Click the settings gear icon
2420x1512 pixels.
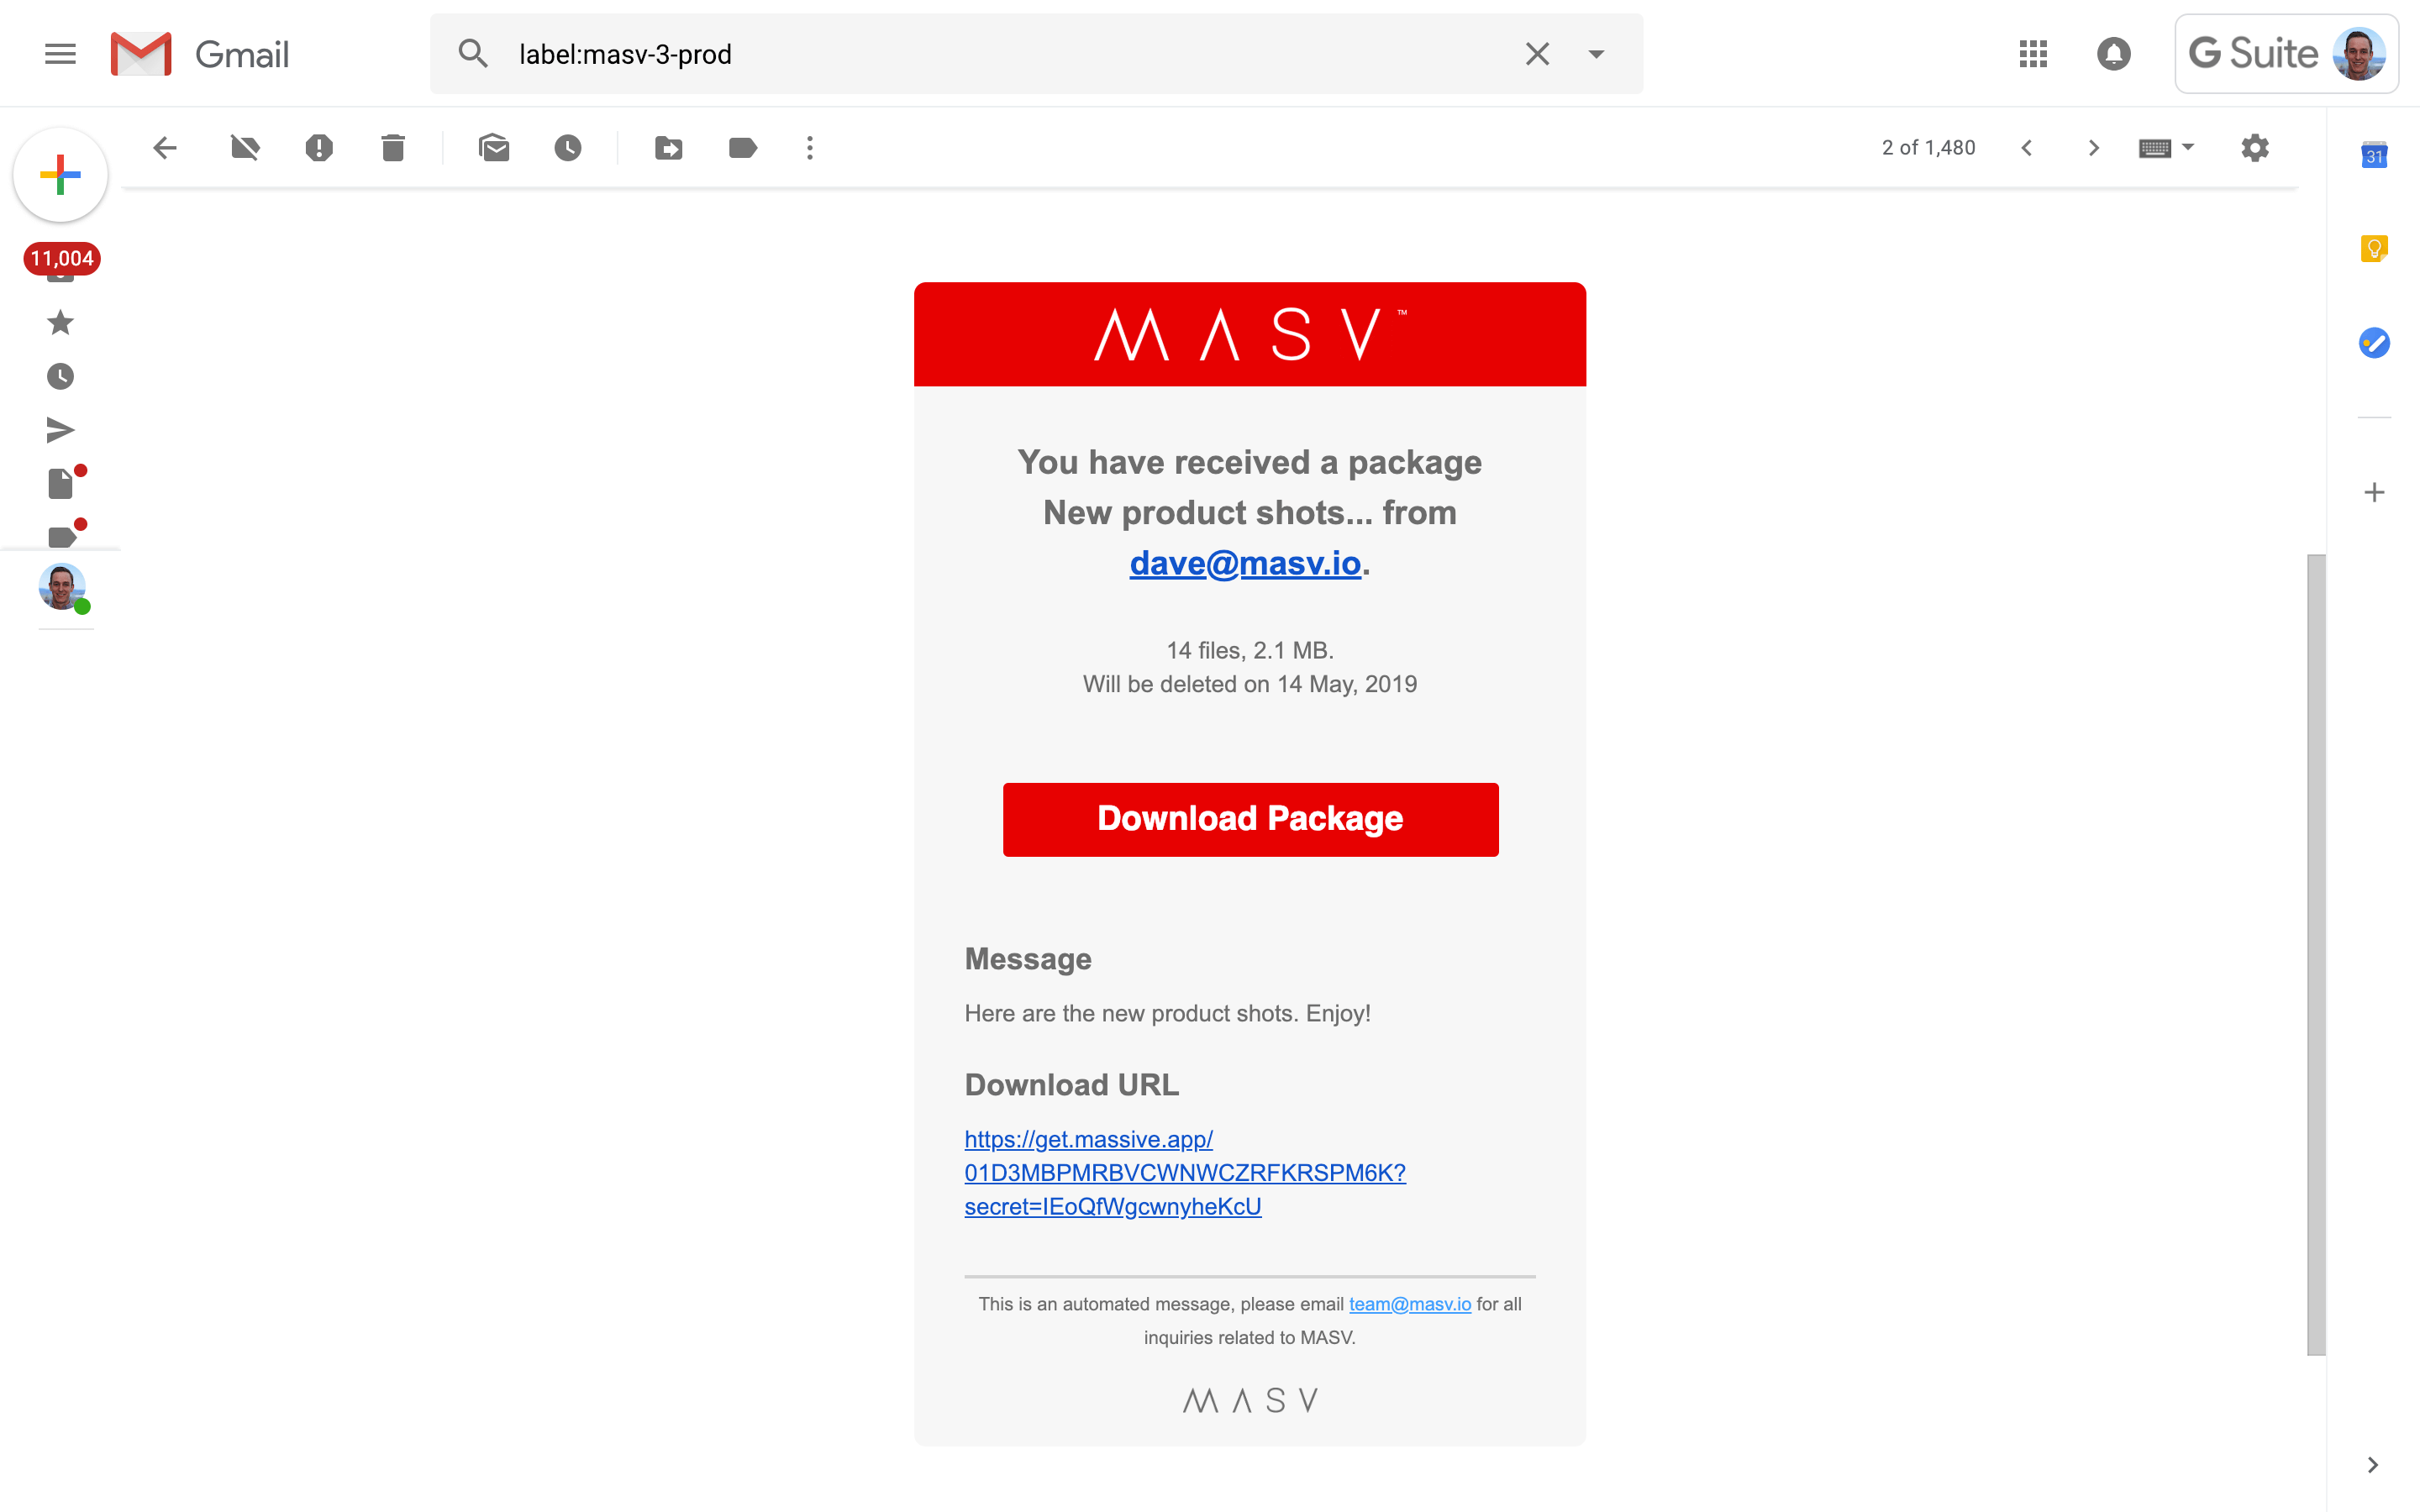coord(2256,148)
